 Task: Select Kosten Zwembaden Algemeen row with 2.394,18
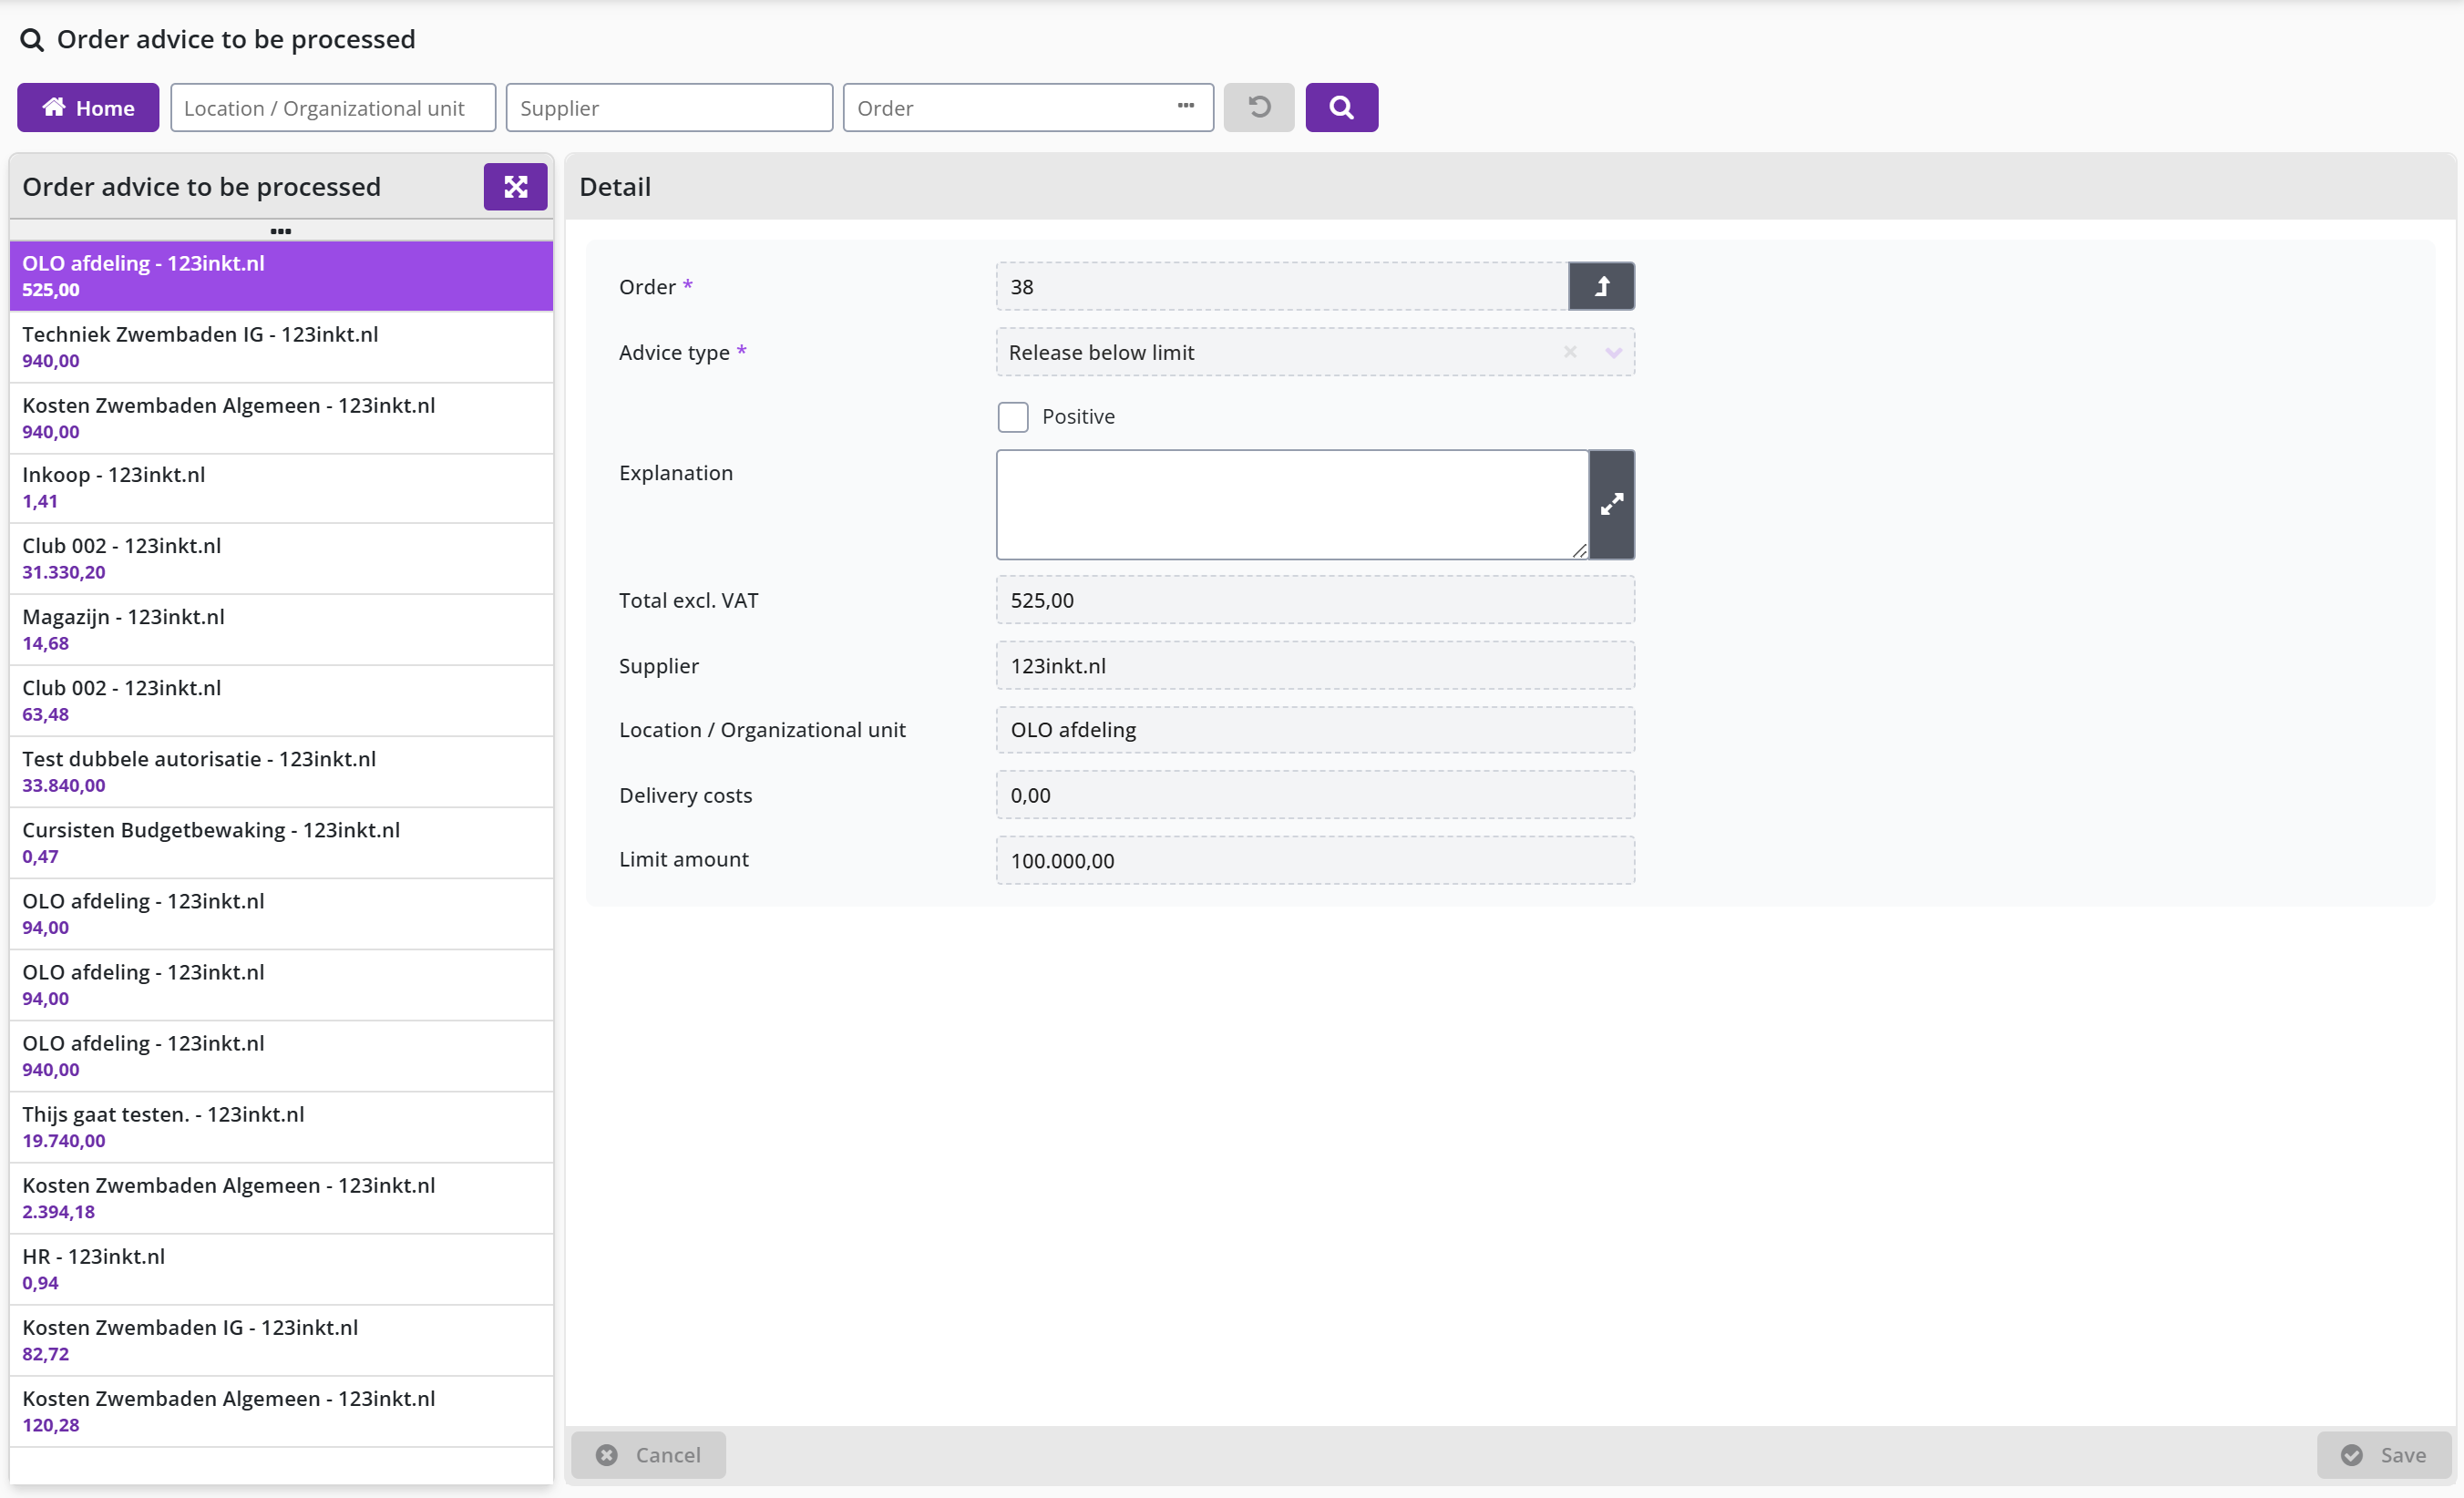281,1197
